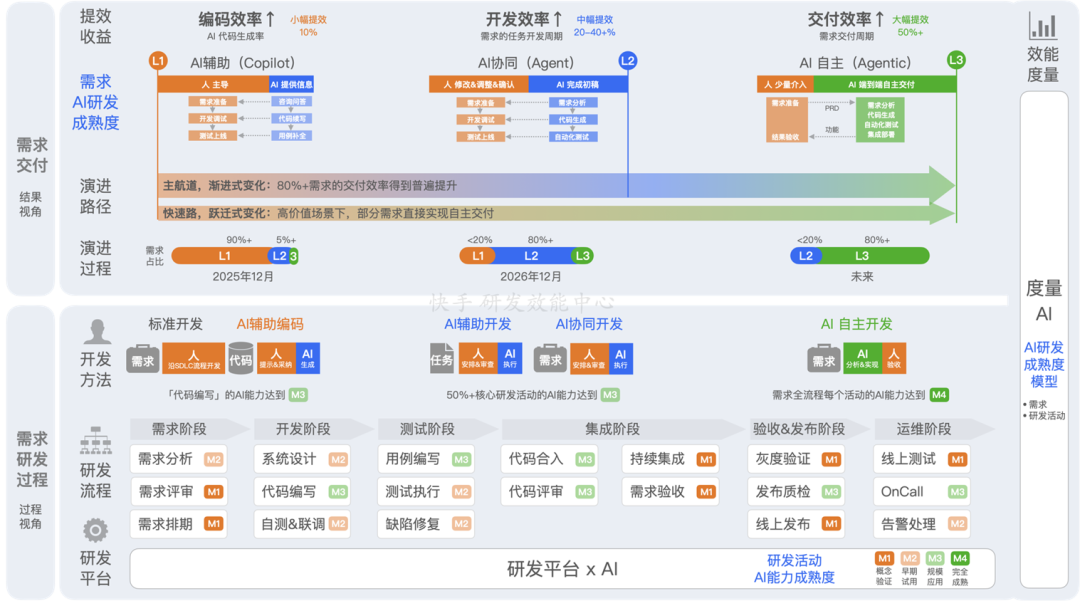Toggle the M1 badge on 需求排期

(x=213, y=524)
